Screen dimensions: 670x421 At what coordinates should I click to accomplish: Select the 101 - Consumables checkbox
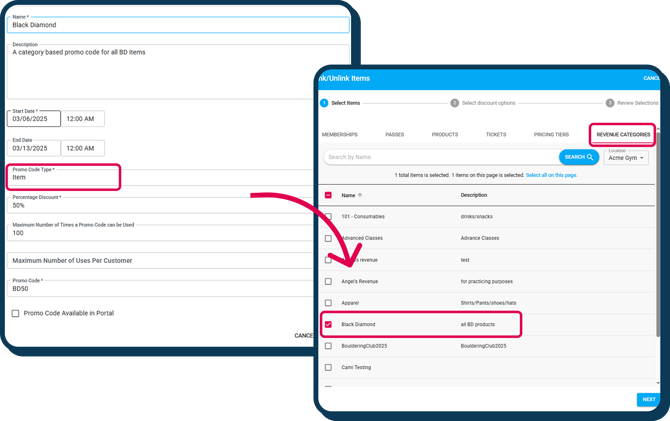click(328, 216)
